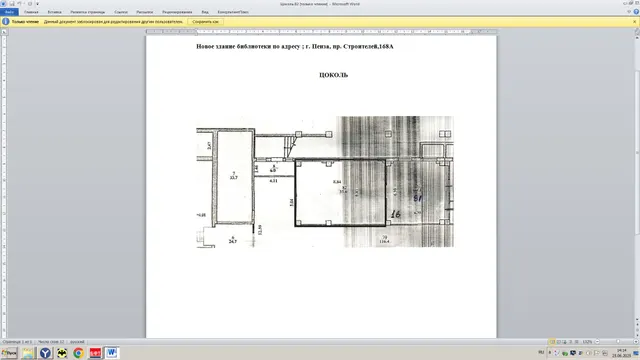This screenshot has height=360, width=640.
Task: Click the Show Desktop icon in tray
Action: pos(636,353)
